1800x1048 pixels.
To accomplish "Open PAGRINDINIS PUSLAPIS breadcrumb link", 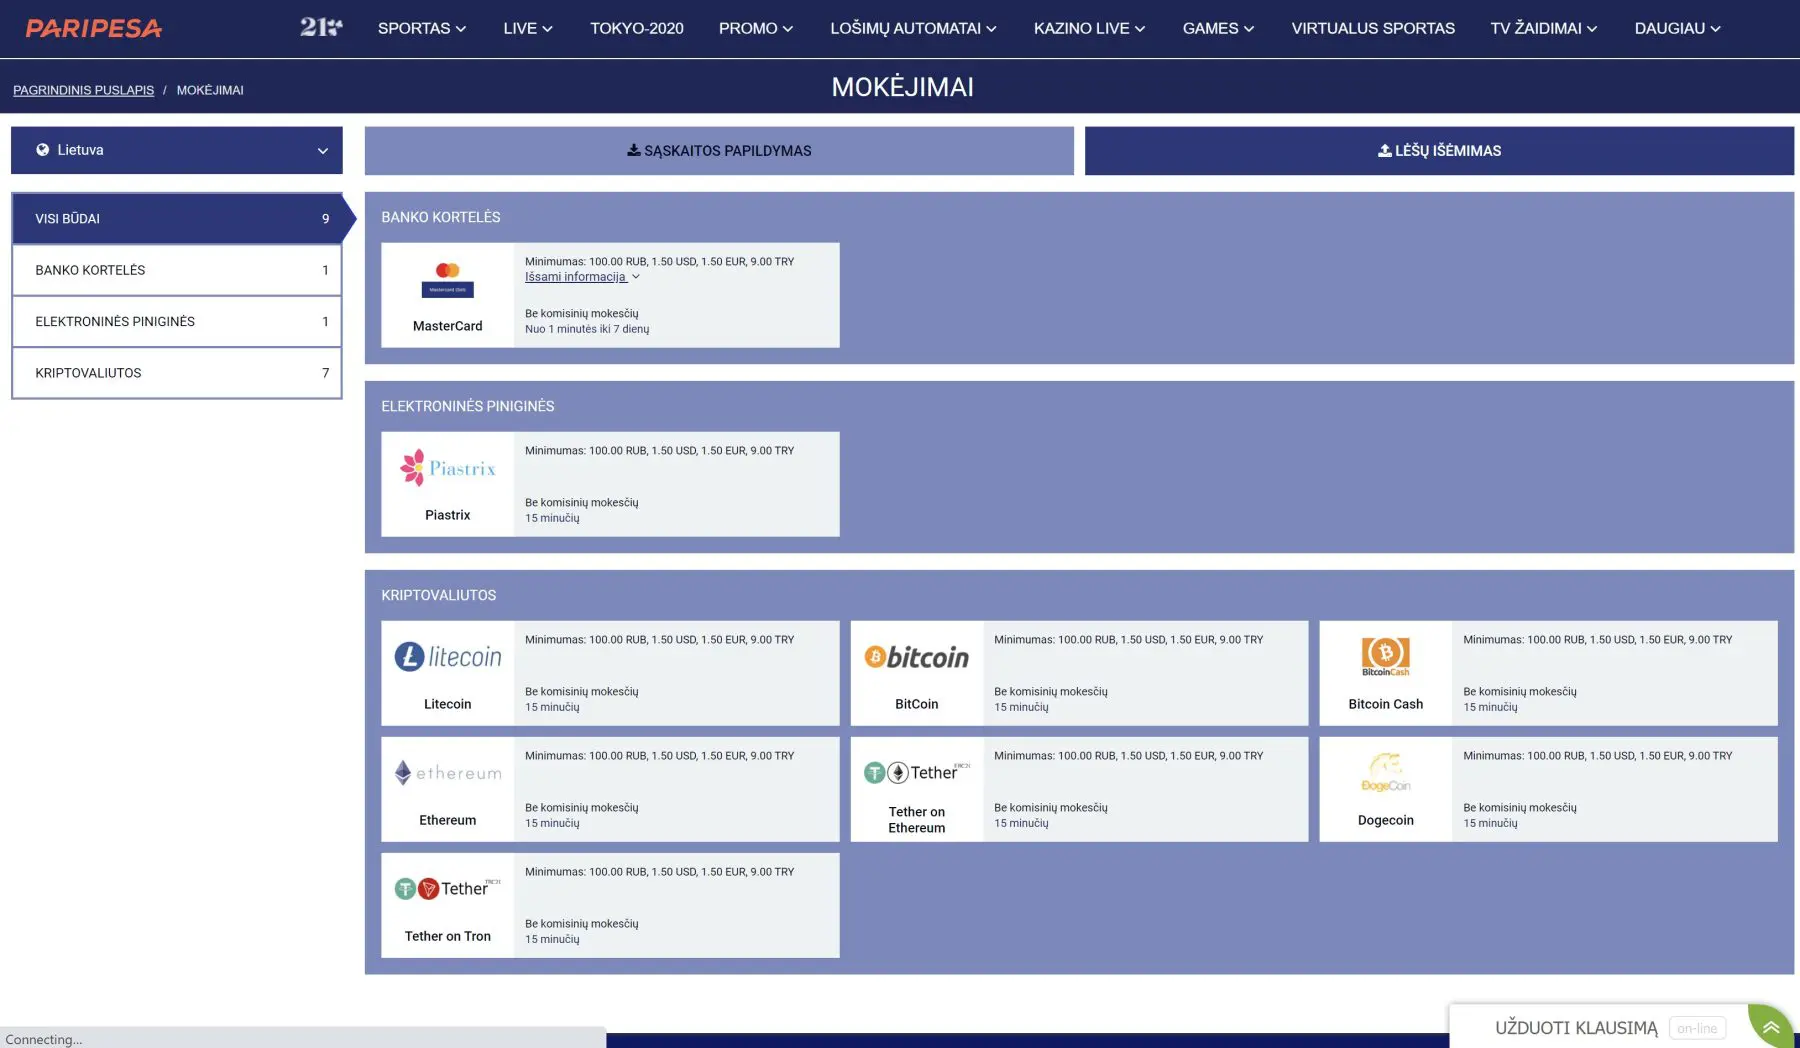I will pyautogui.click(x=83, y=89).
